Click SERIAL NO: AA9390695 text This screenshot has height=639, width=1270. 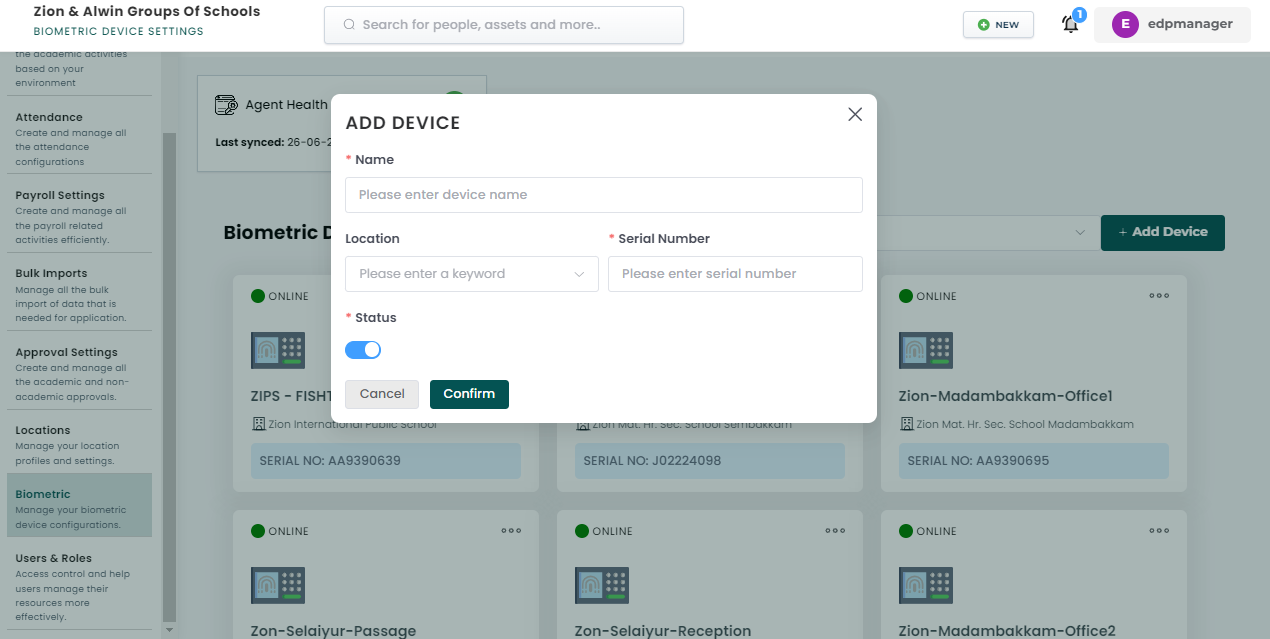pos(978,461)
